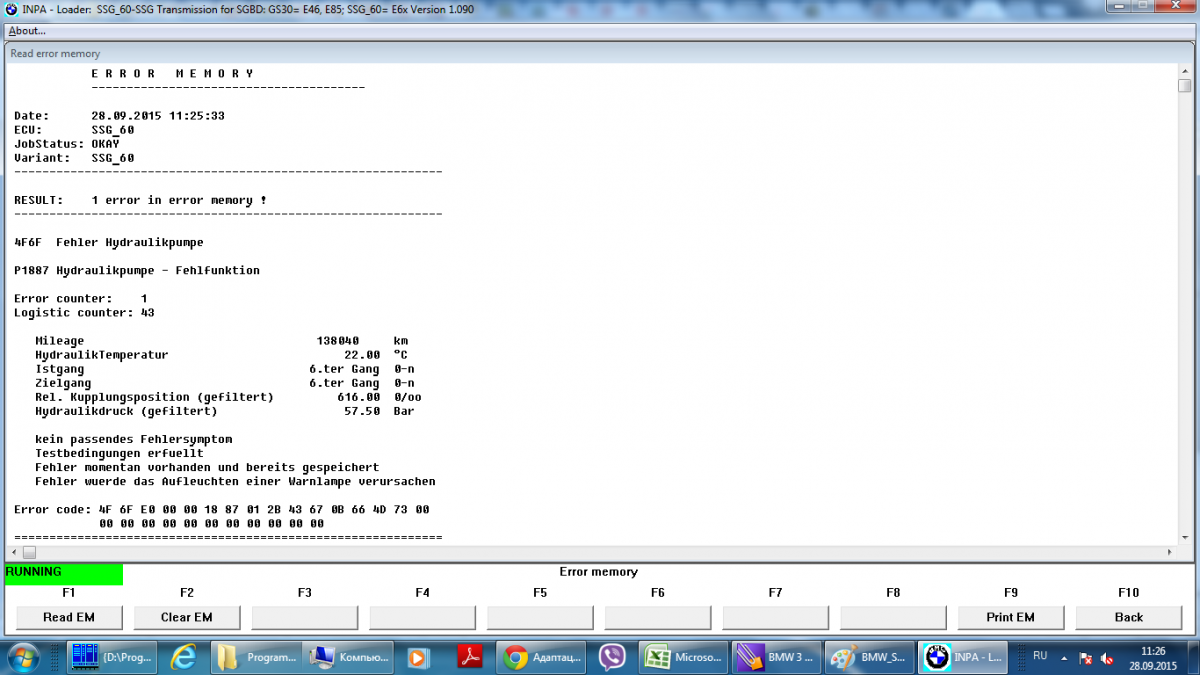1200x675 pixels.
Task: Click the horizontal scrollbar thumb
Action: [29, 552]
